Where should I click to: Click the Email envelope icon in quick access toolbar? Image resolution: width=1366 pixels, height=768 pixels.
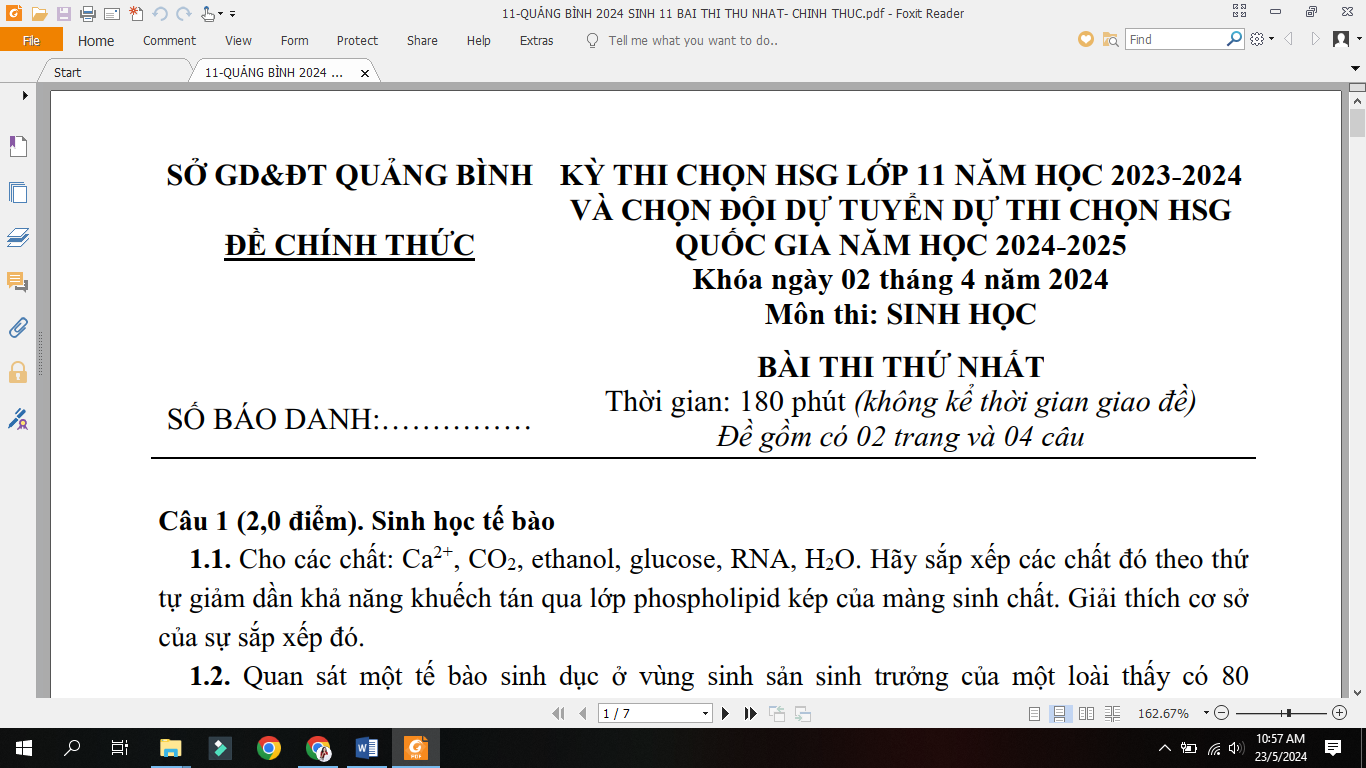[x=111, y=14]
